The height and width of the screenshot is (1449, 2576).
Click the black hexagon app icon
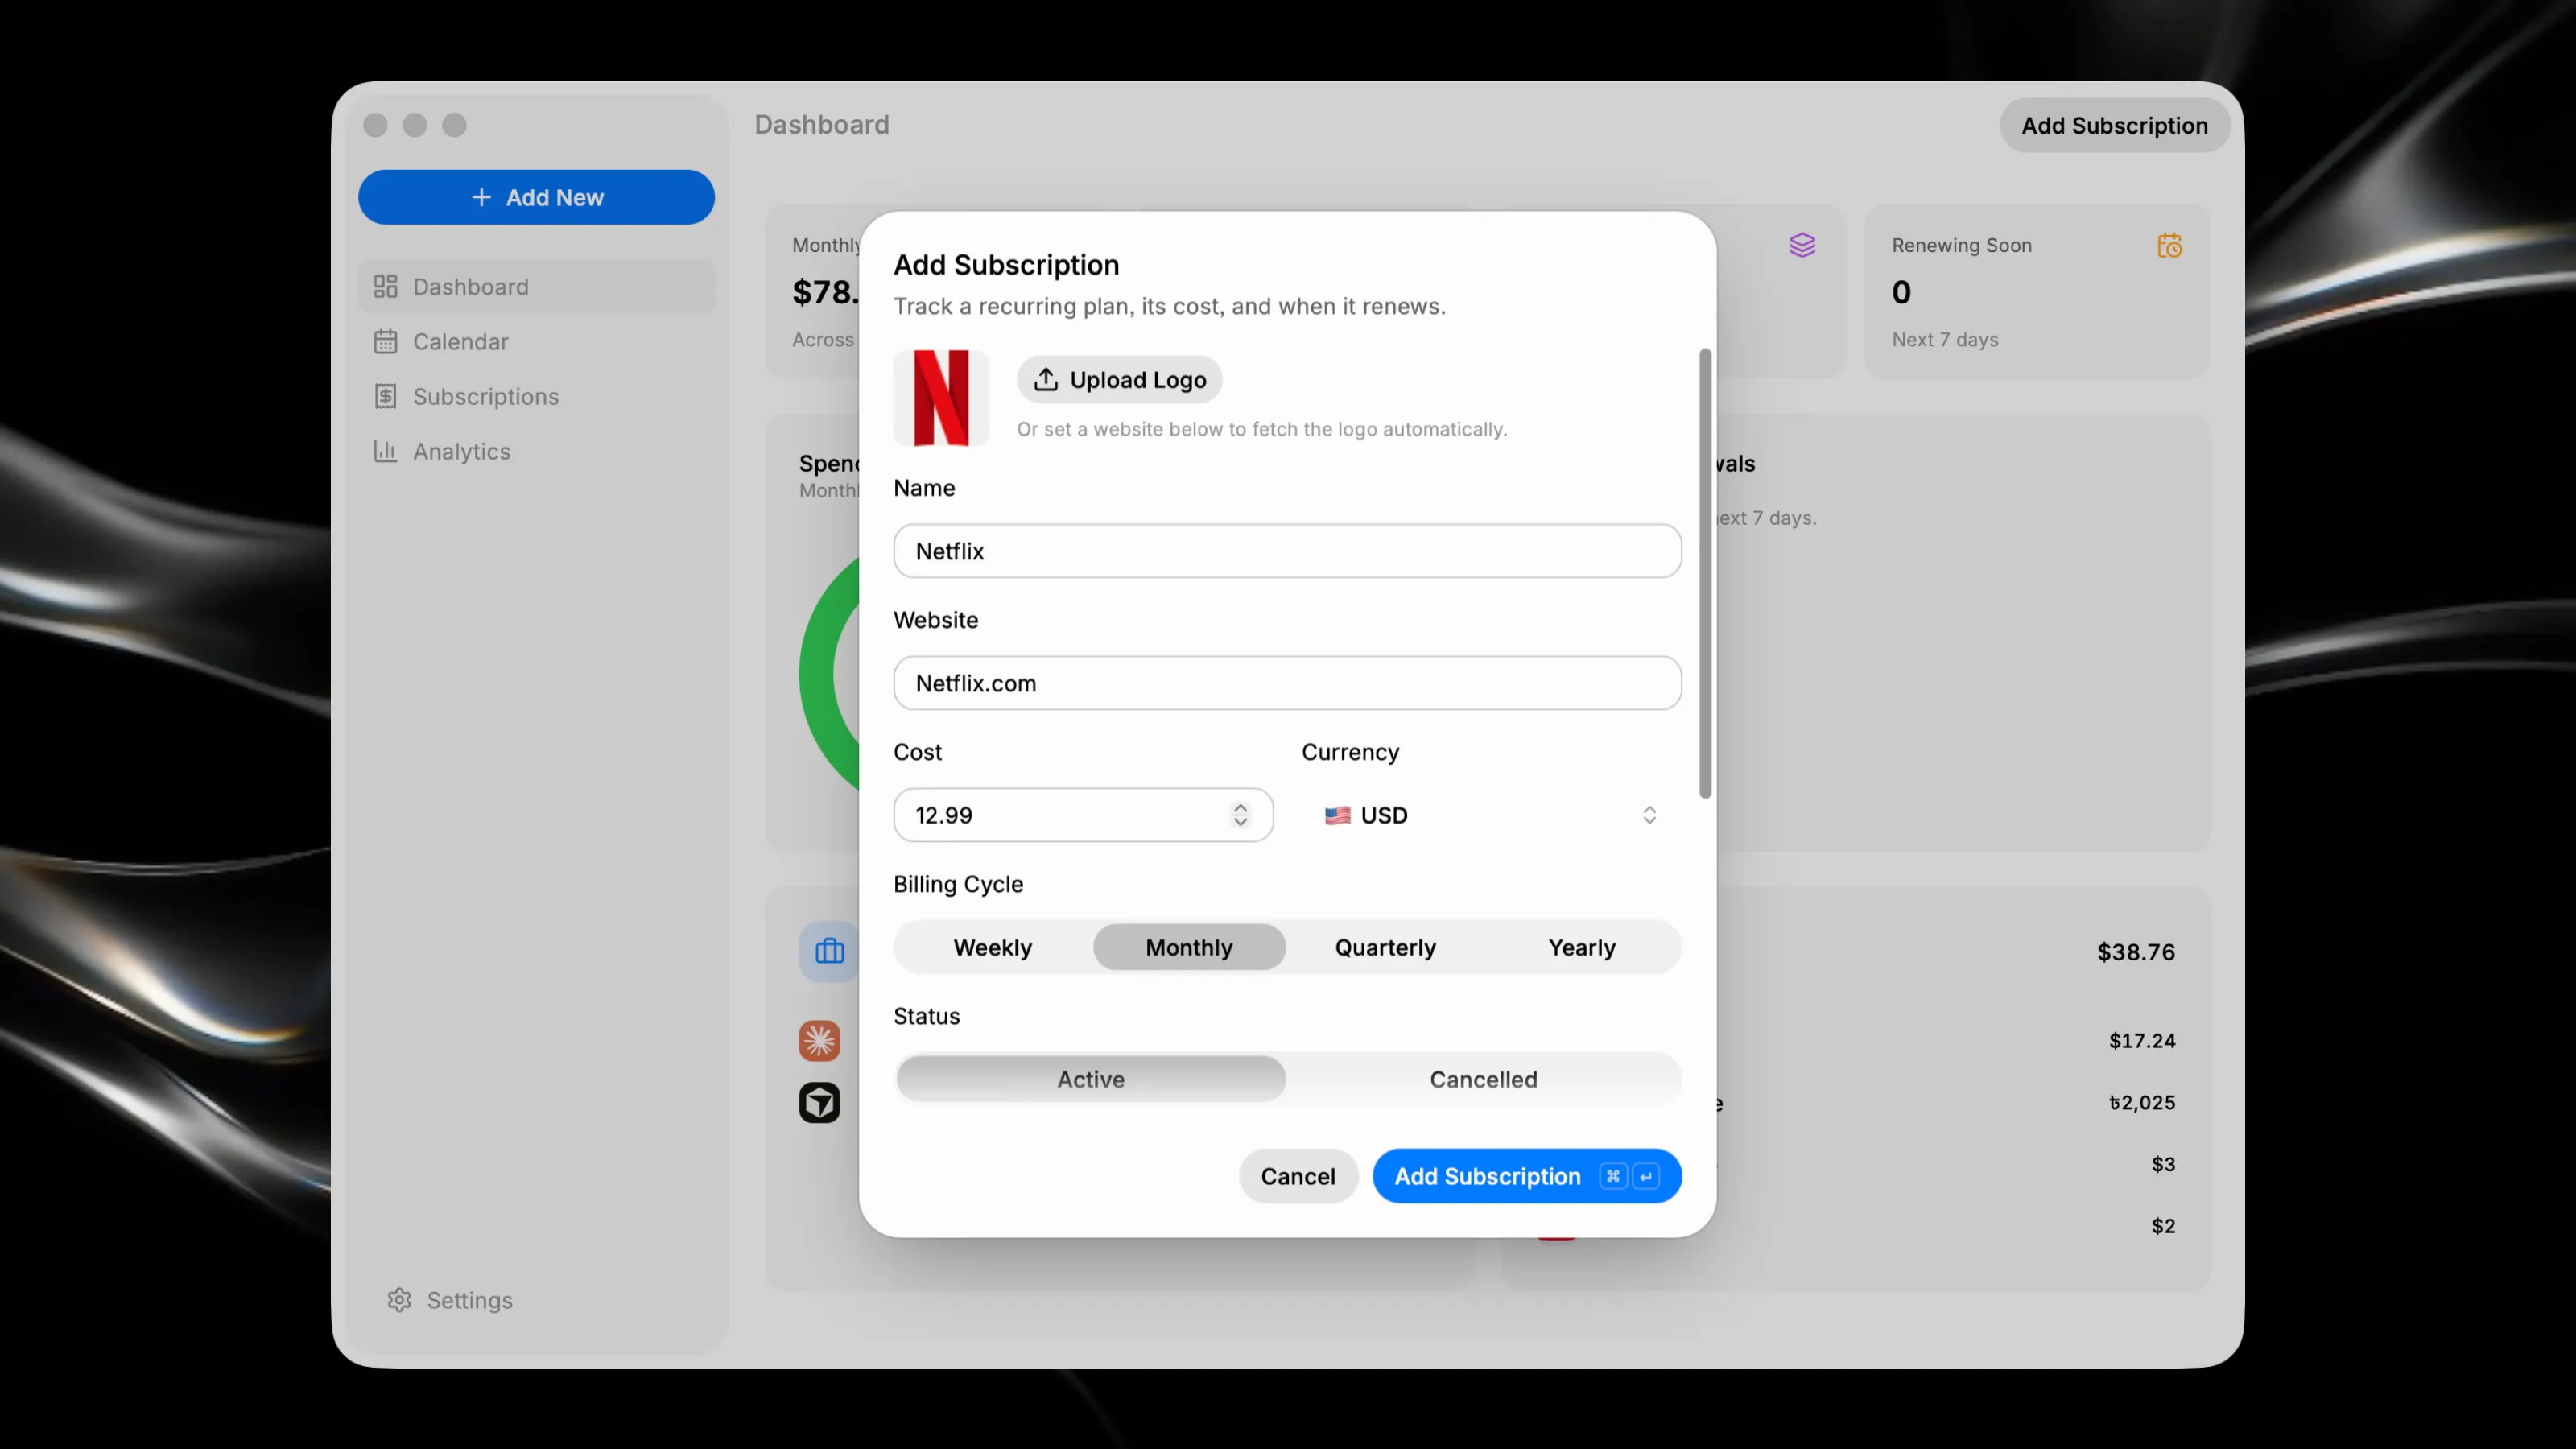coord(819,1102)
